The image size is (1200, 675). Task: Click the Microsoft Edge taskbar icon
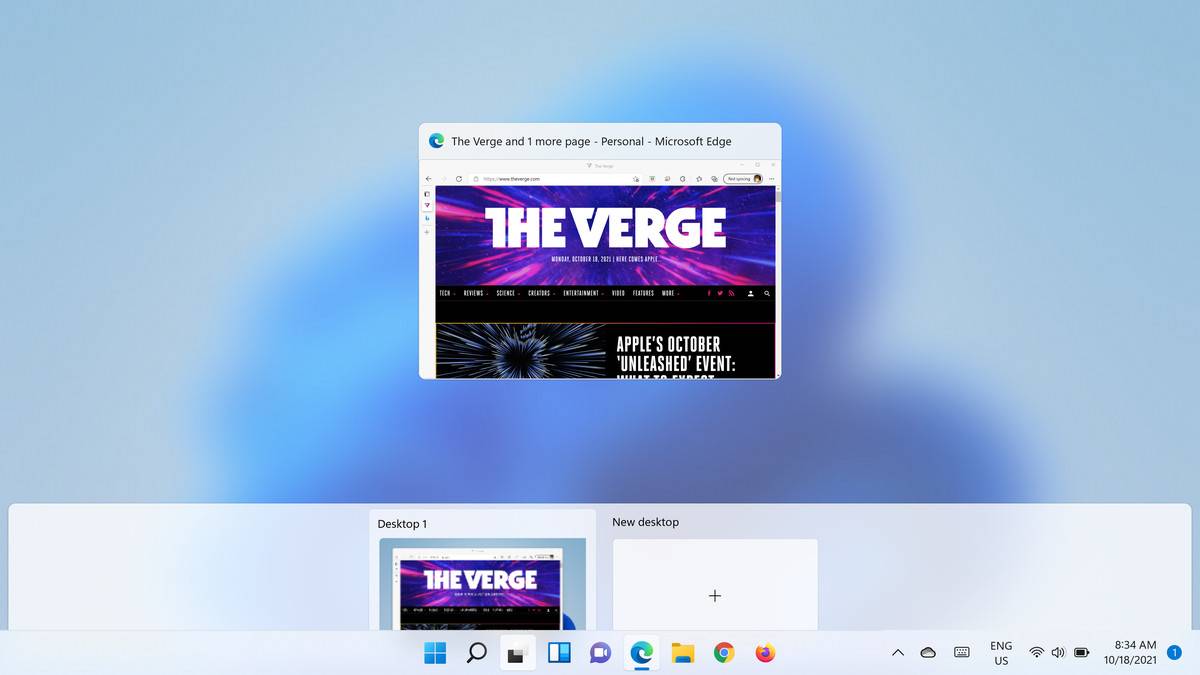641,653
